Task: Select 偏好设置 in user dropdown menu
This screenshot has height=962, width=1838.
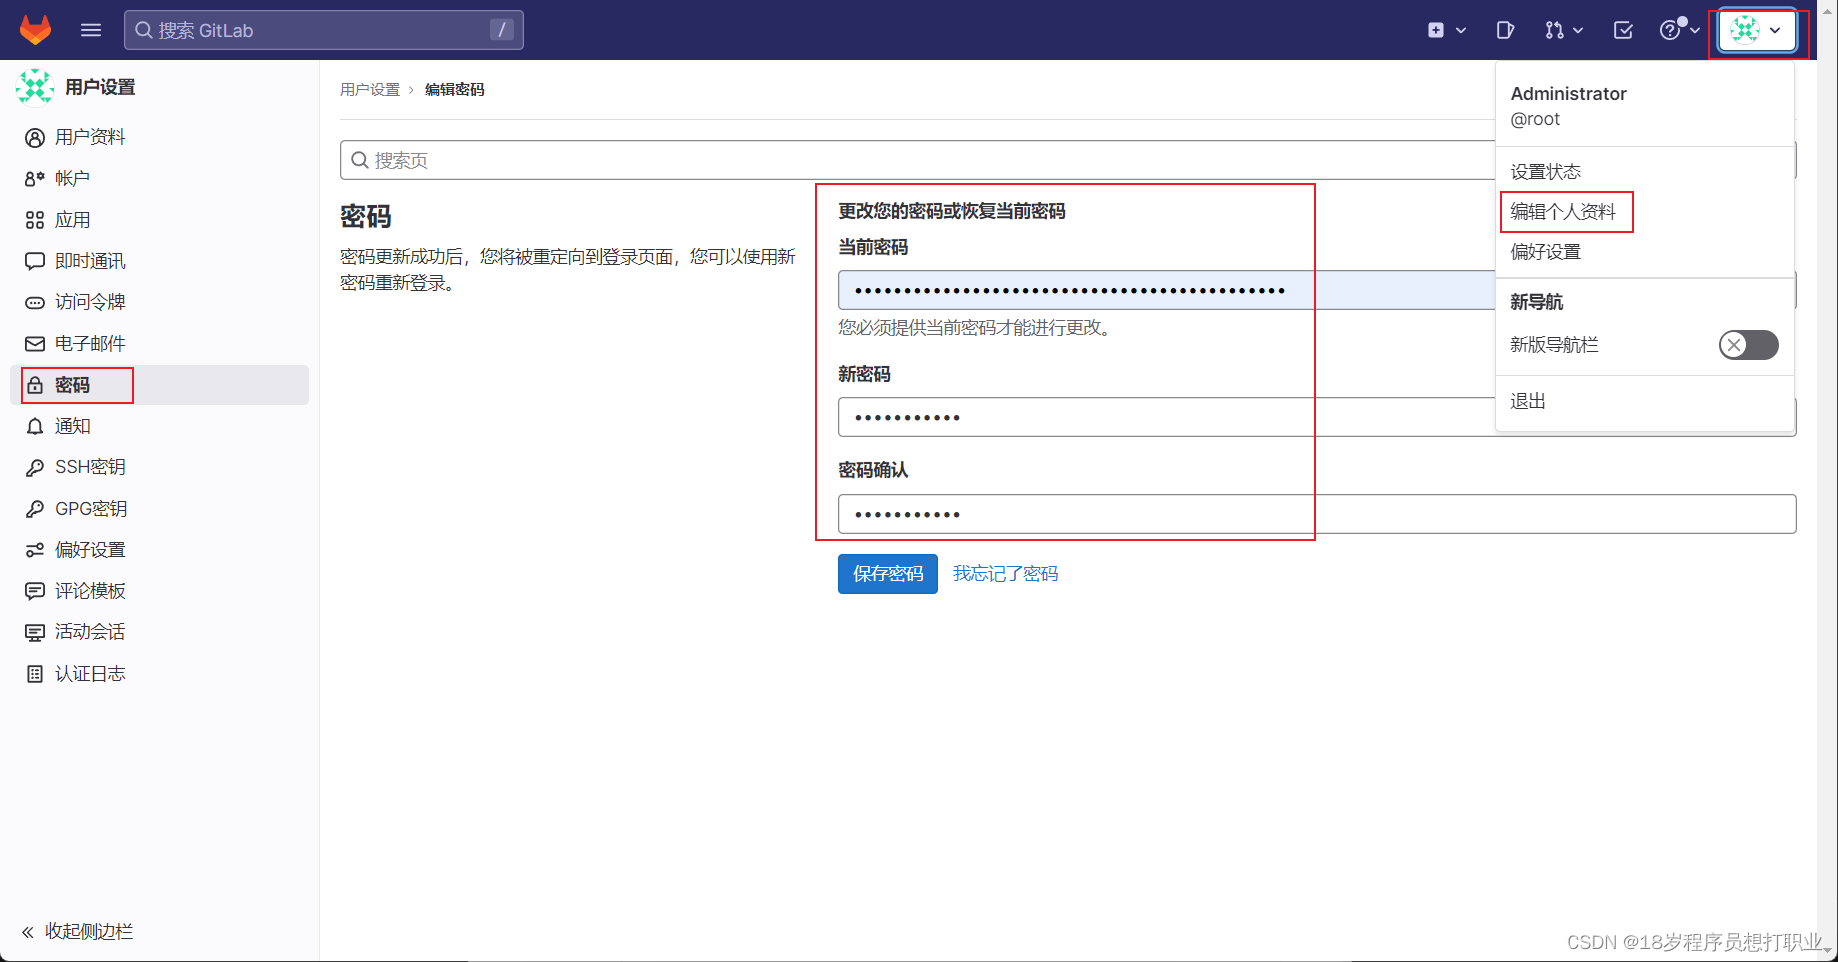Action: click(1645, 252)
